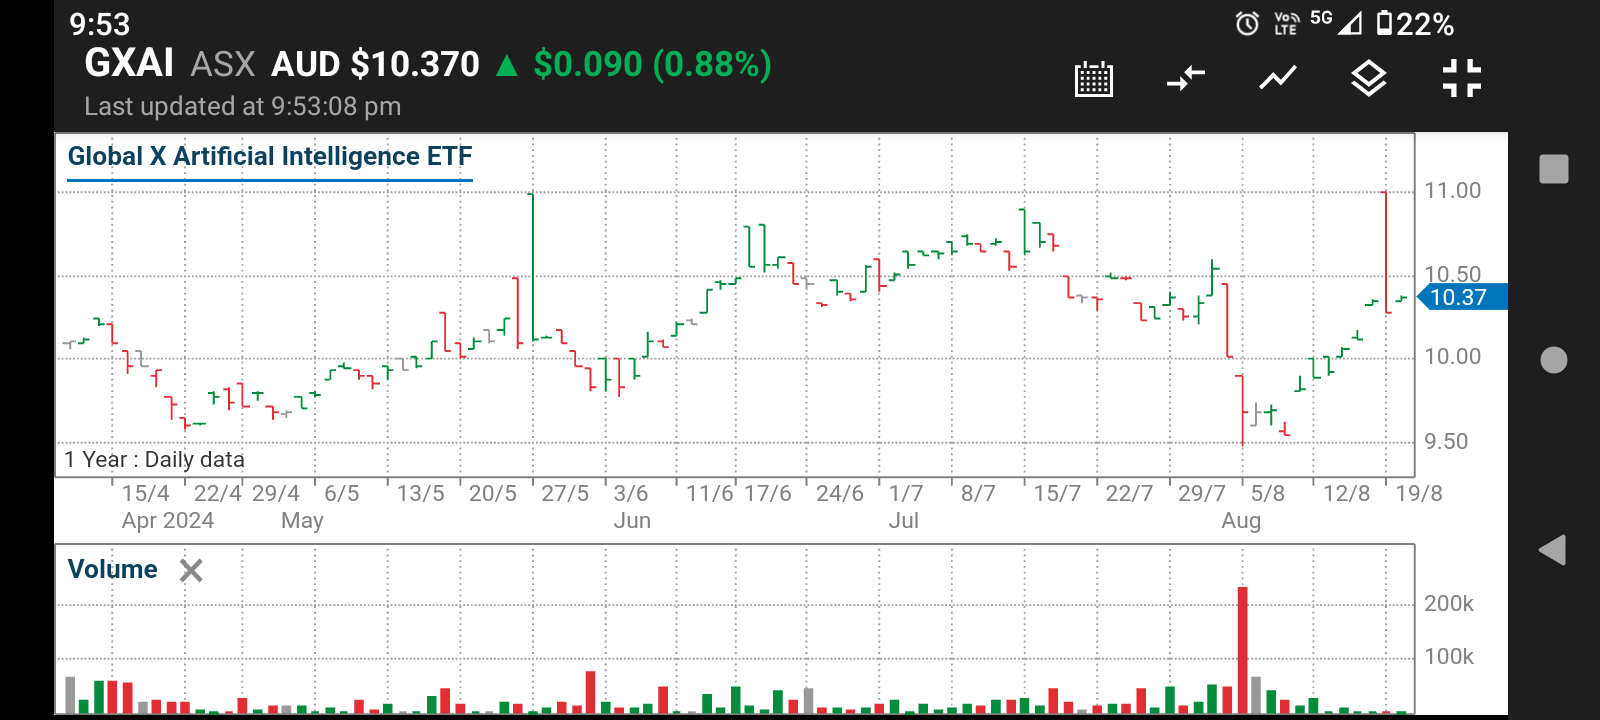
Task: Tap the Android recent apps square button
Action: tap(1554, 169)
